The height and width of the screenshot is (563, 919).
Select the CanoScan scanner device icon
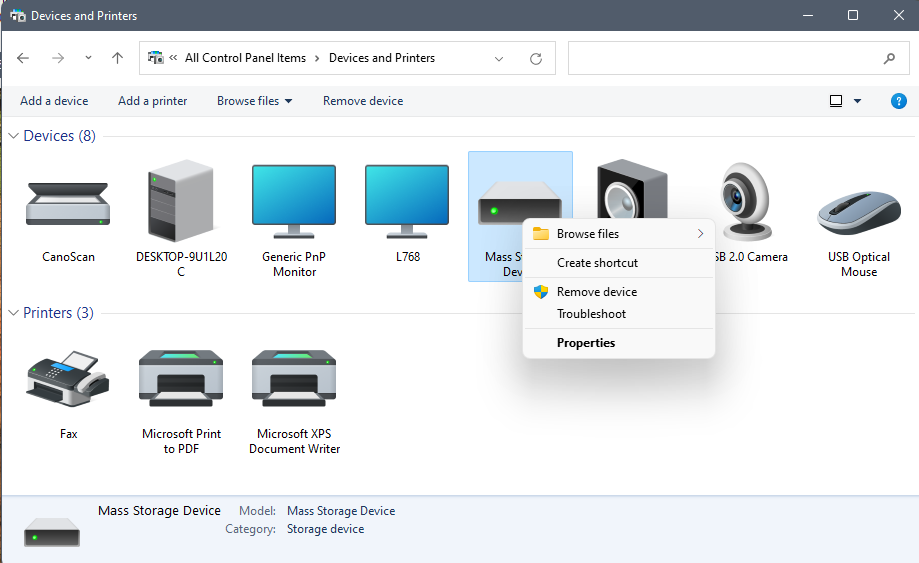(x=68, y=203)
